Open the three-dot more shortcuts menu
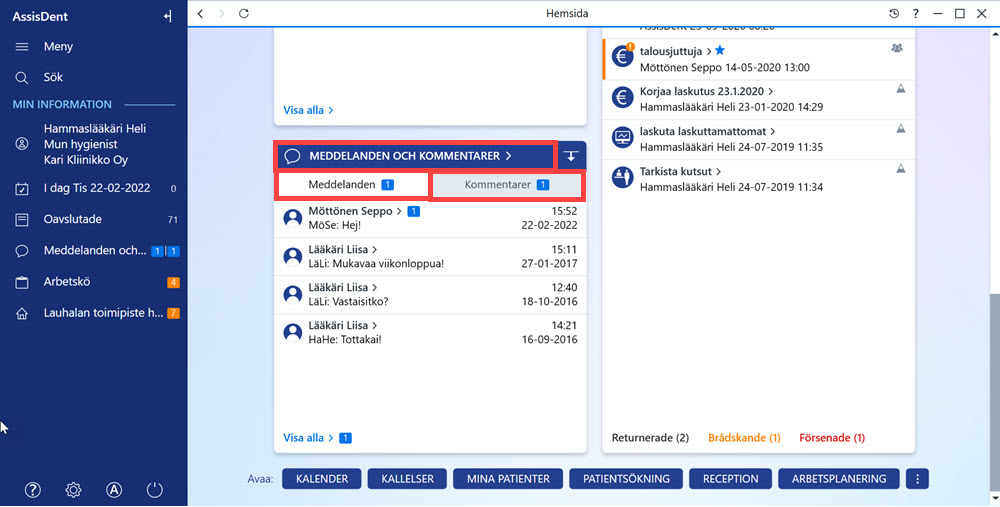Image resolution: width=1000 pixels, height=507 pixels. tap(917, 479)
